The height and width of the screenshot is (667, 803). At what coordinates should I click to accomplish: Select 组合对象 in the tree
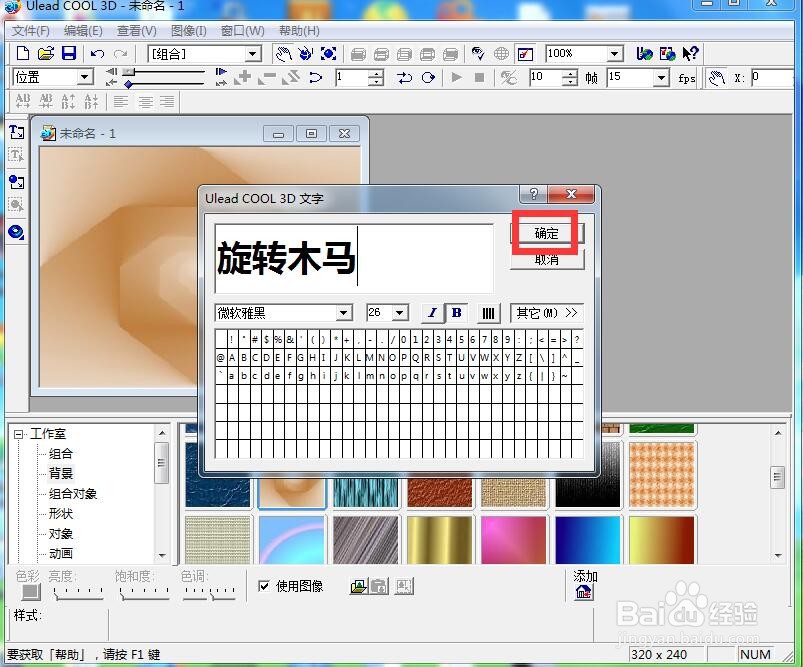pos(73,494)
